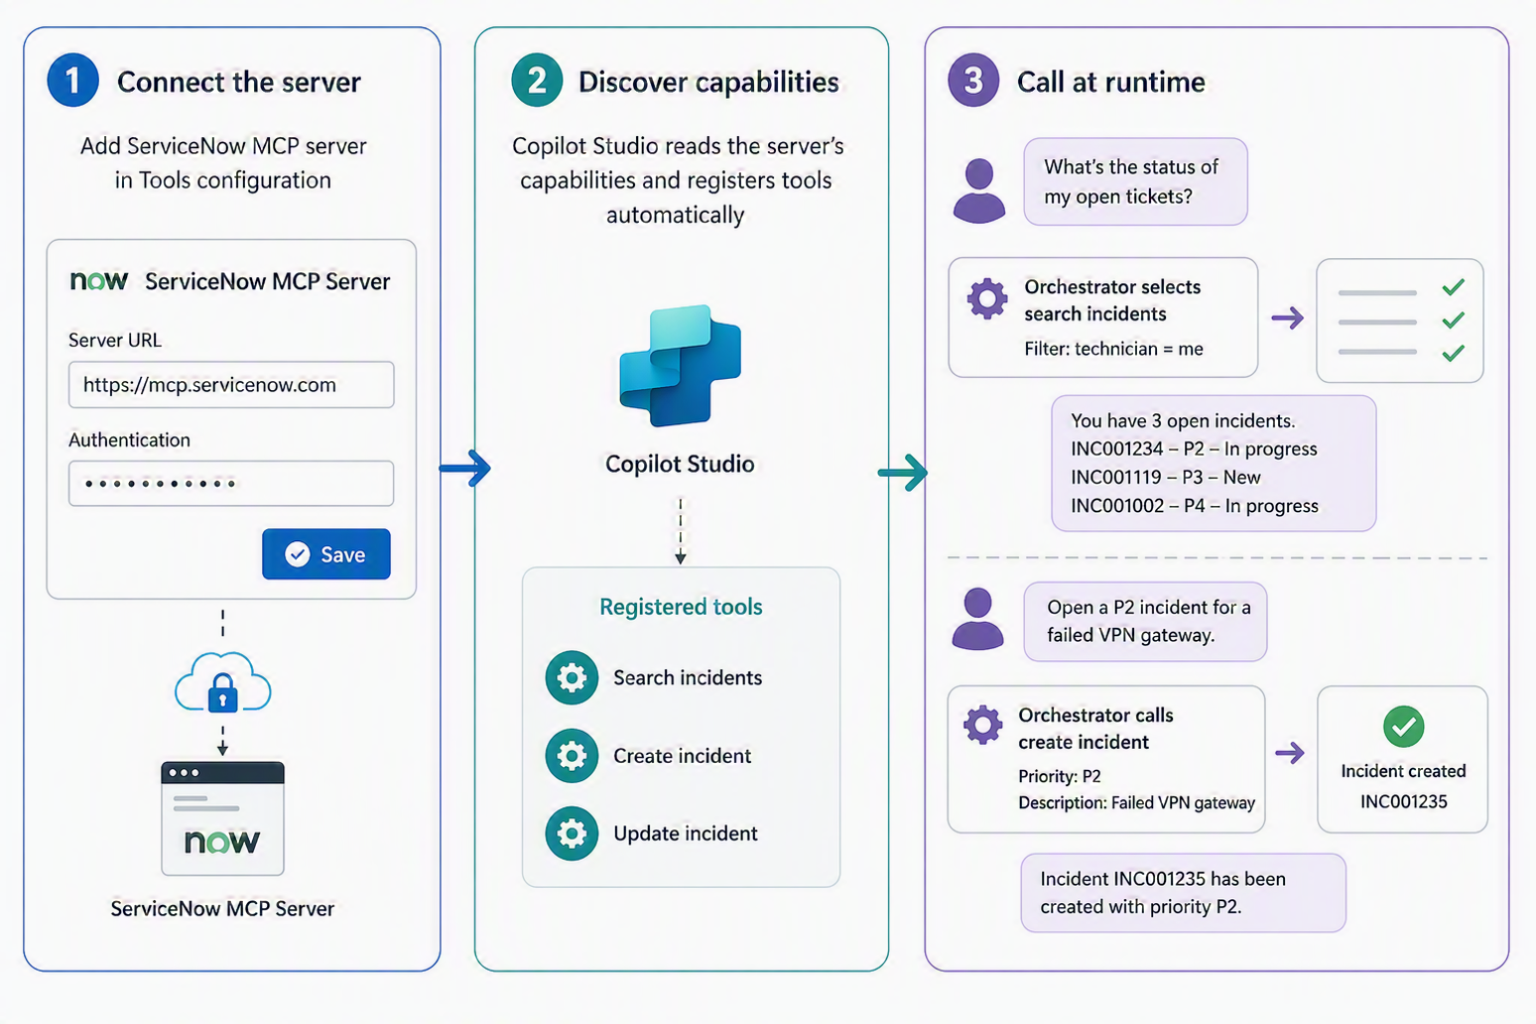This screenshot has height=1024, width=1536.
Task: Click the INC001234 – P2 – In progress row
Action: 1194,449
